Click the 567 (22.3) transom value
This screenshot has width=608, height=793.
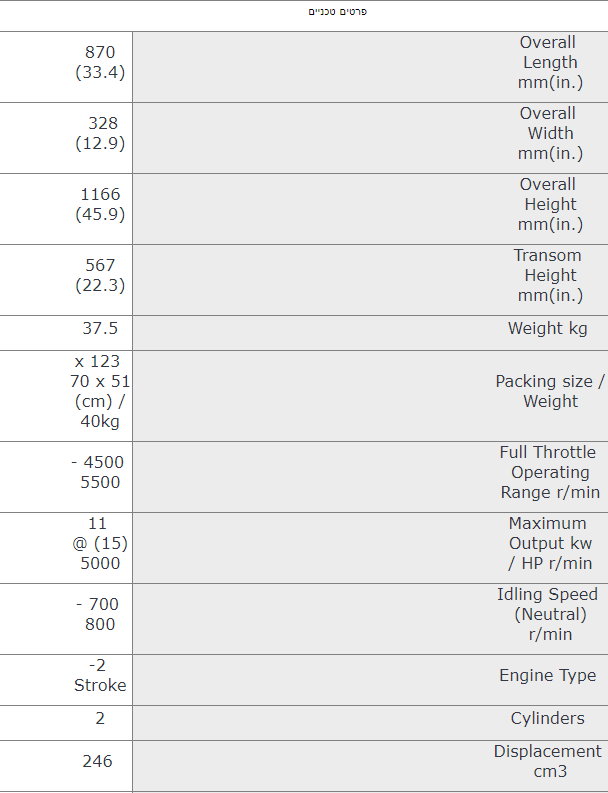coord(100,275)
